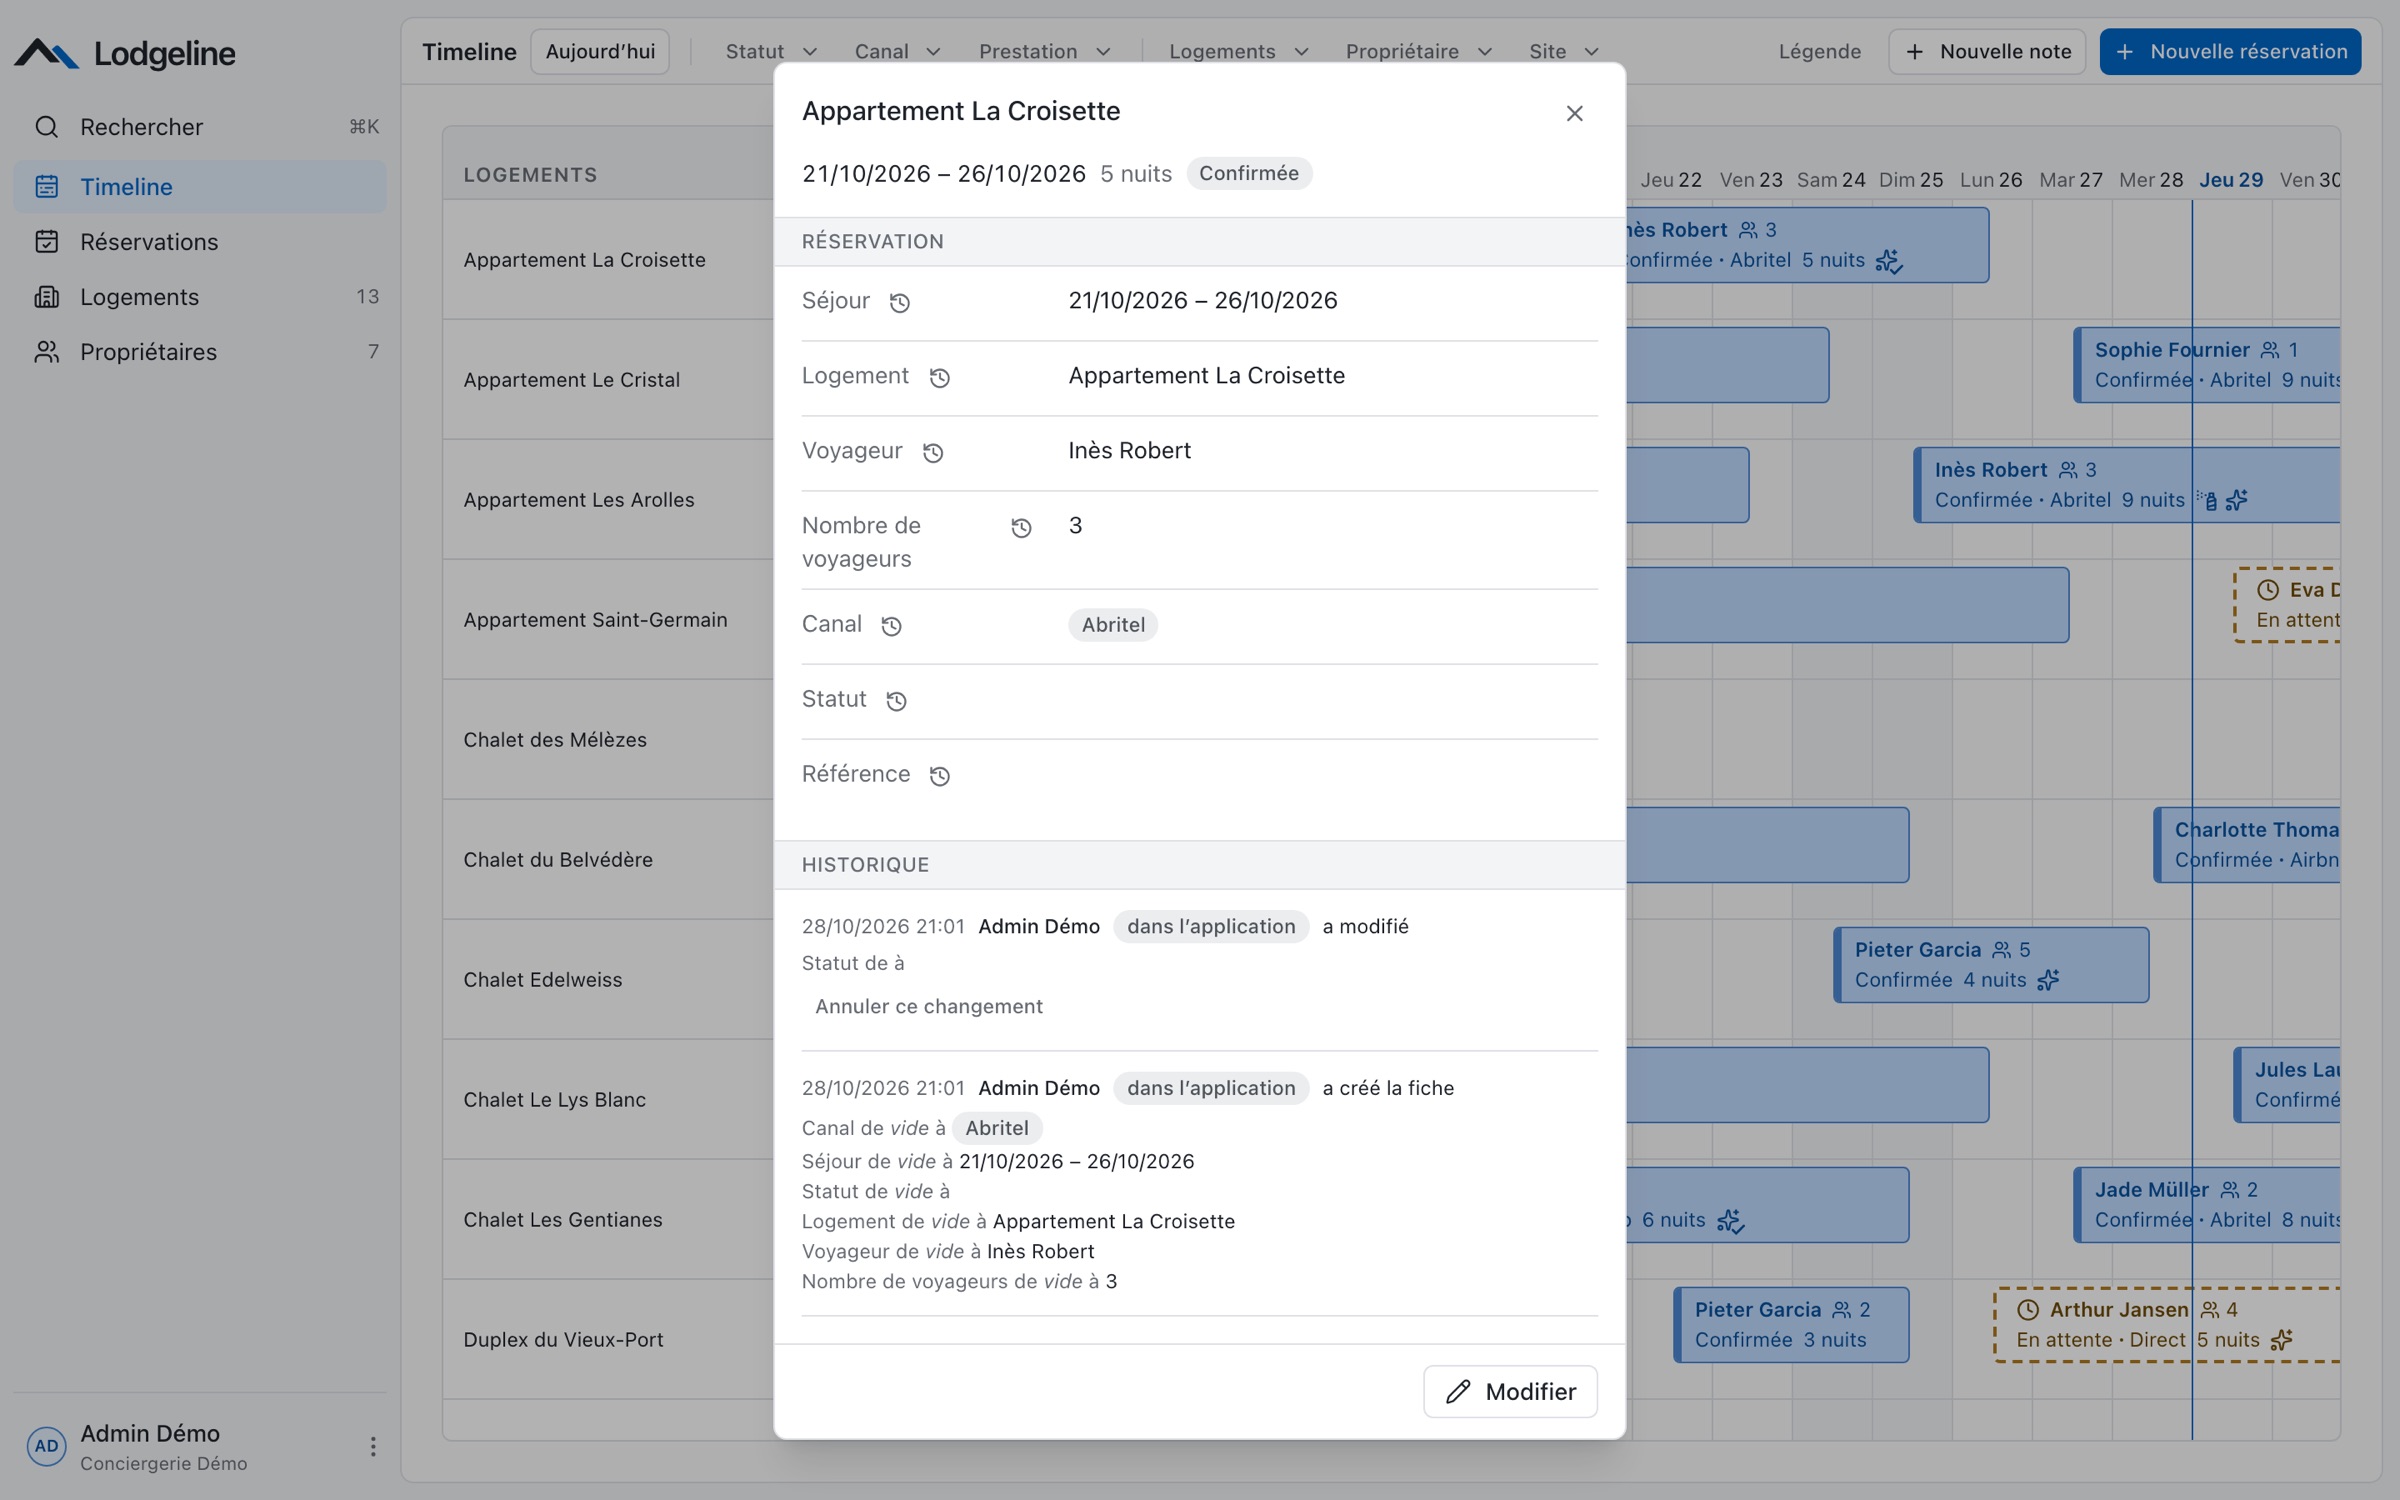Click the Lodgeline logo
The image size is (2400, 1500).
pyautogui.click(x=125, y=53)
